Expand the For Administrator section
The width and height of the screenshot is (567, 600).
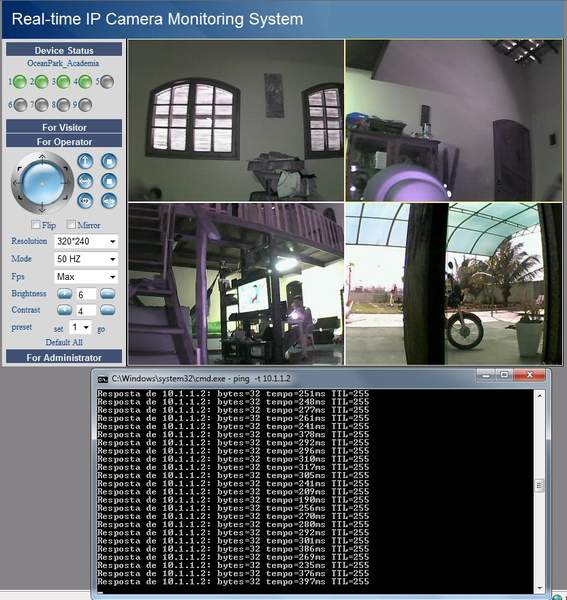pyautogui.click(x=64, y=357)
